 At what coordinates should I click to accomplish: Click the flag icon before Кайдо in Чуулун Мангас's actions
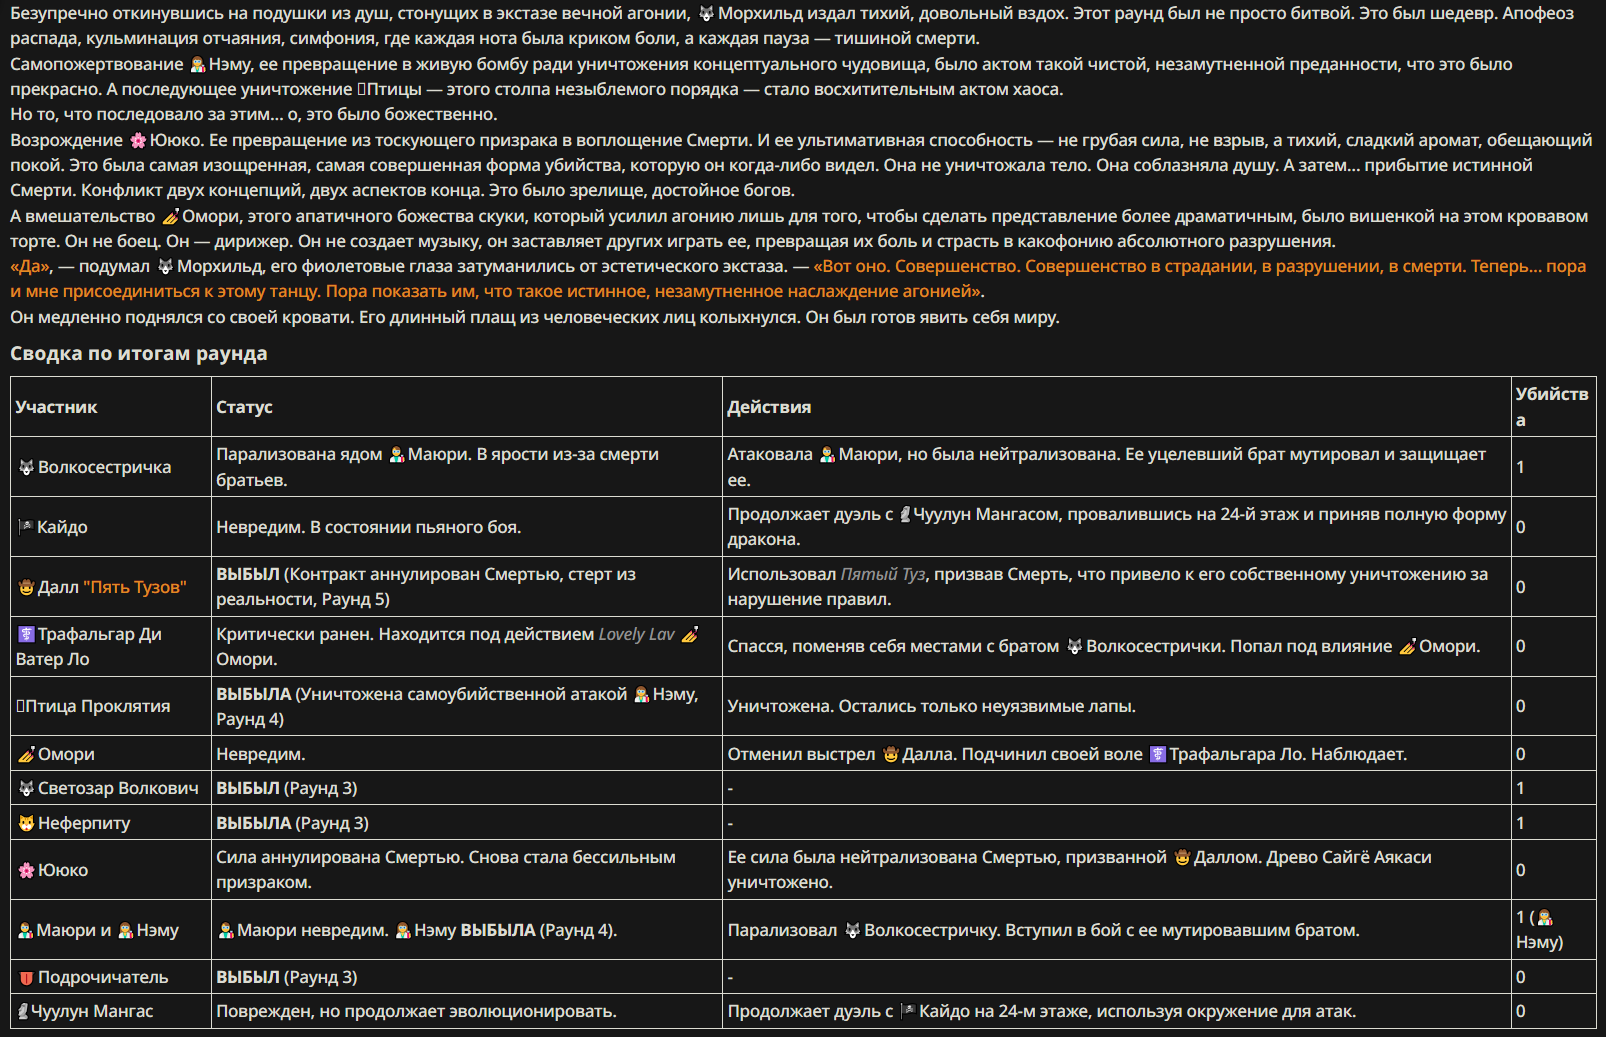(x=908, y=1011)
